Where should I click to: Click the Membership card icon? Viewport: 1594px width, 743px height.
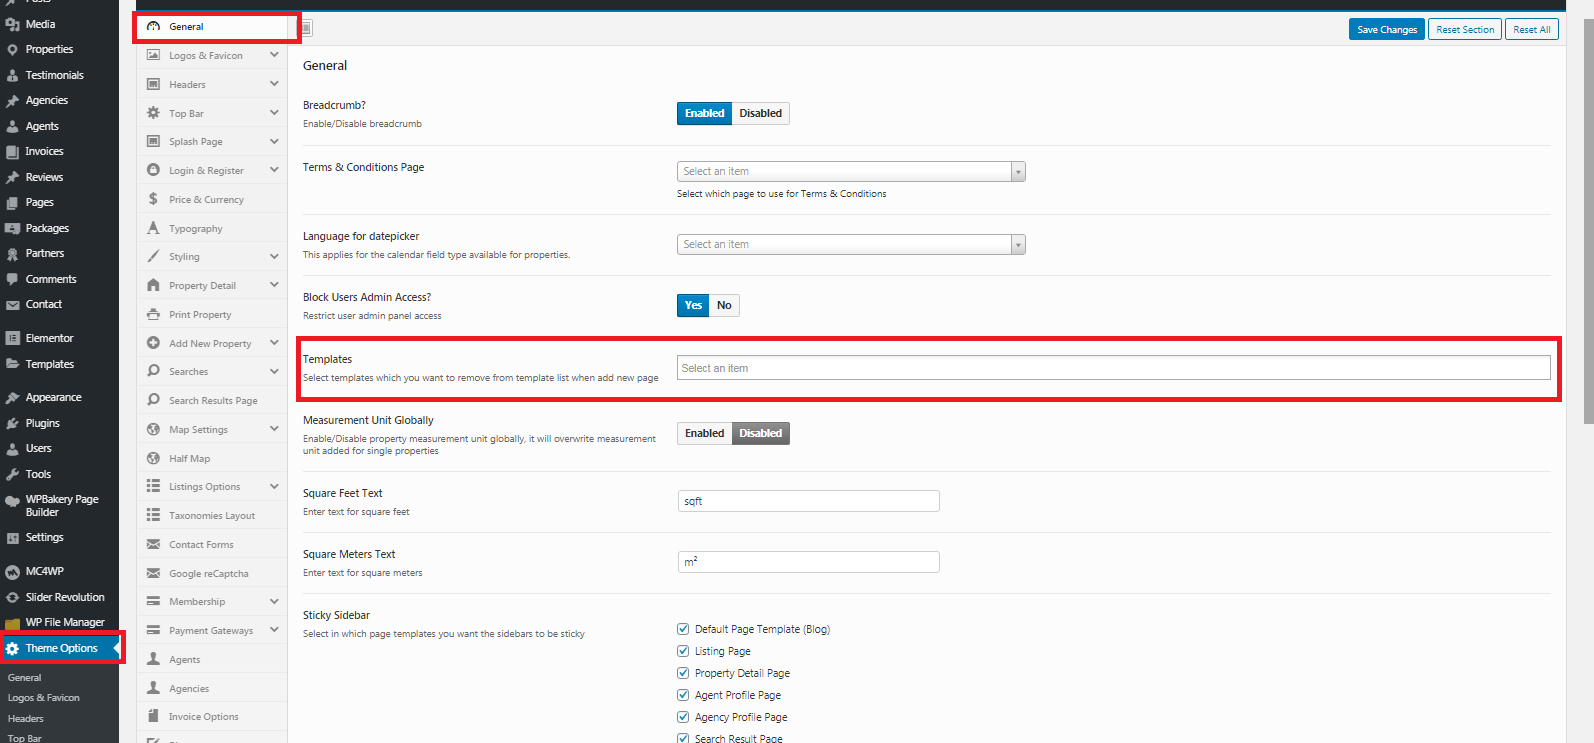click(153, 601)
